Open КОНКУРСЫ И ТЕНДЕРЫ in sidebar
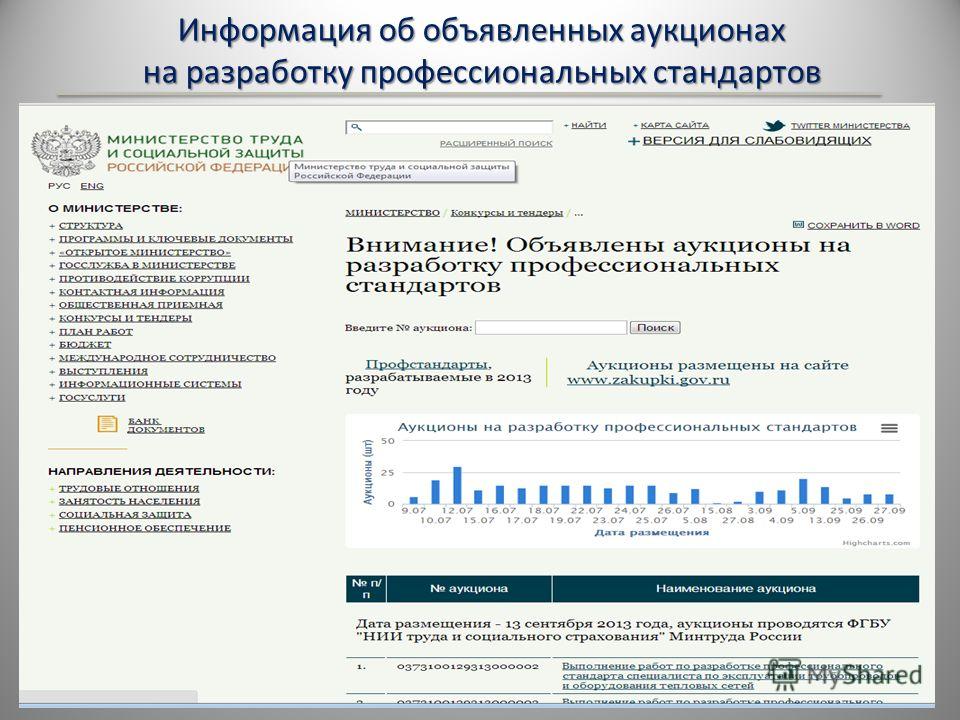The height and width of the screenshot is (720, 960). [126, 318]
